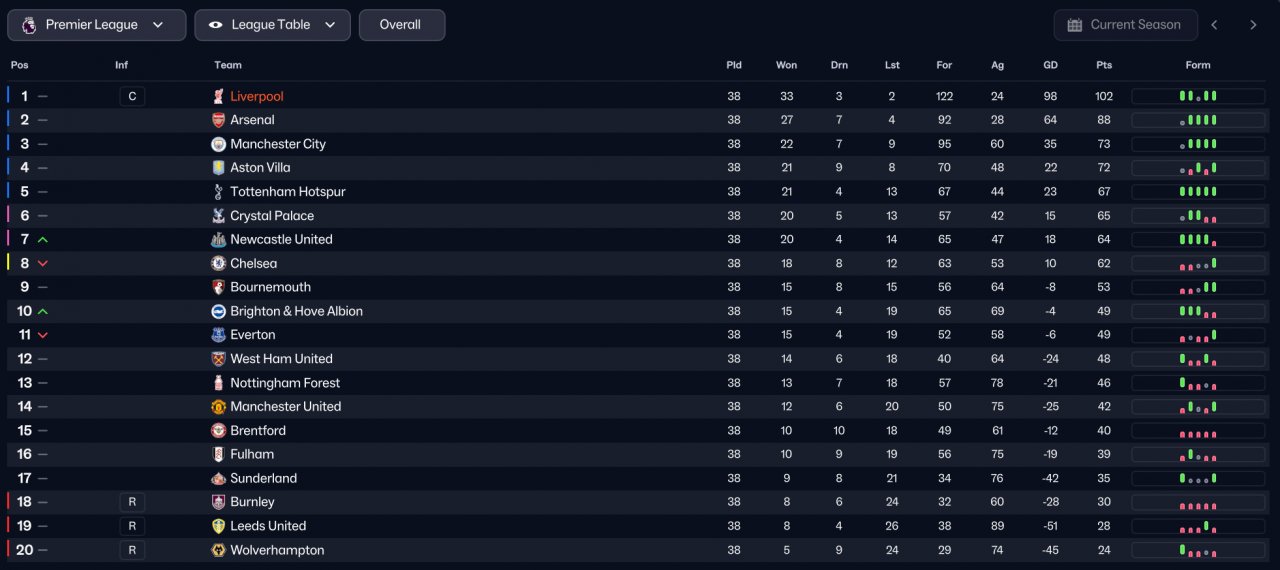
Task: Click Burnley's relegated 'R' info badge
Action: 132,502
